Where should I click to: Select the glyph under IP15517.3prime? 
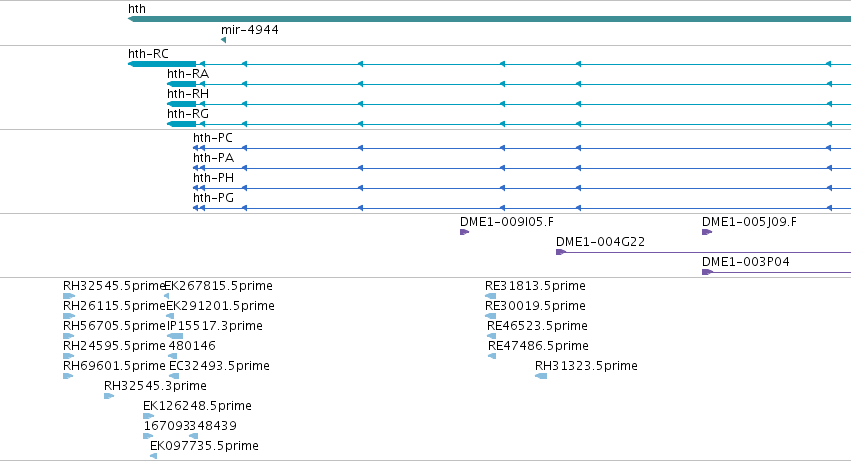(x=175, y=337)
